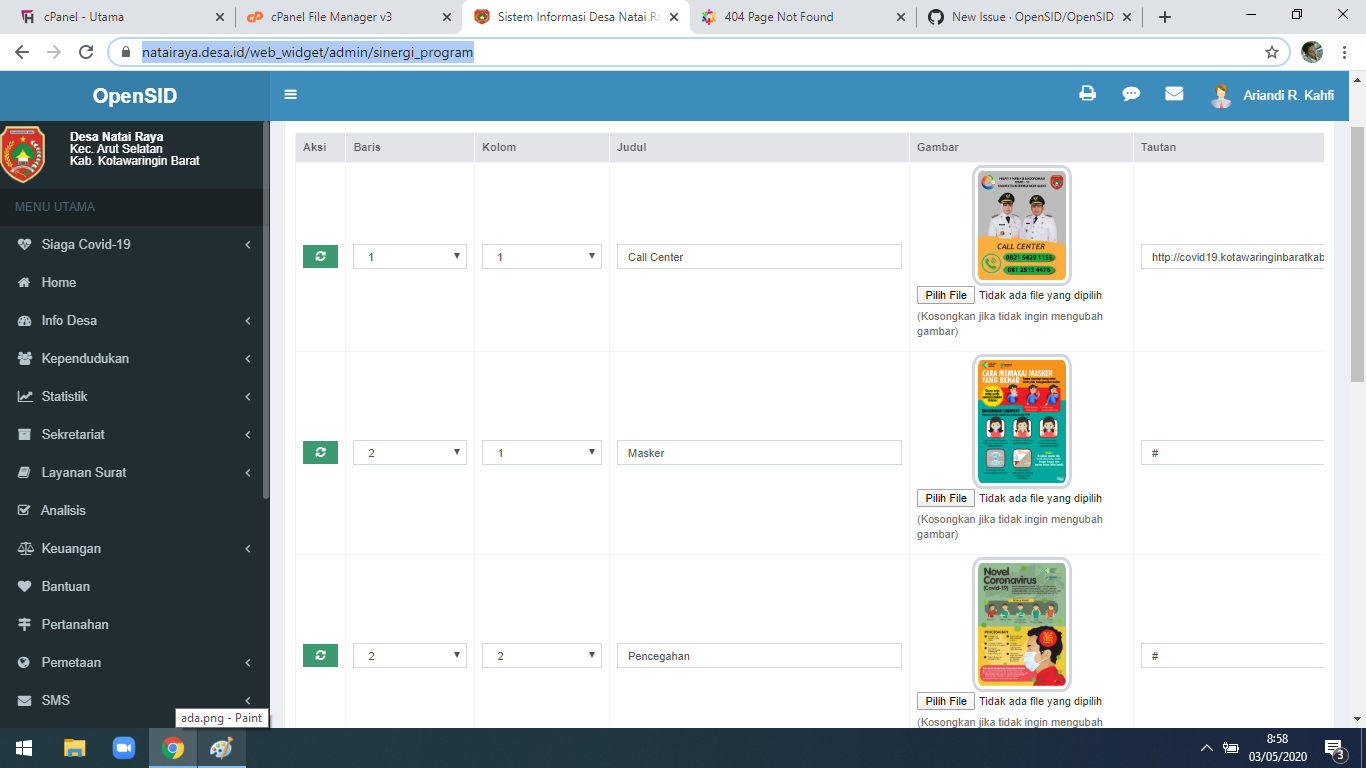This screenshot has width=1366, height=768.
Task: Open the chat messages icon
Action: [x=1131, y=93]
